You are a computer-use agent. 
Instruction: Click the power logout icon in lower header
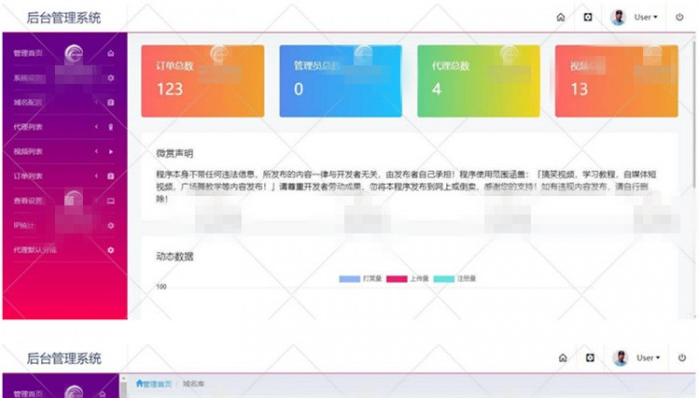pyautogui.click(x=682, y=357)
